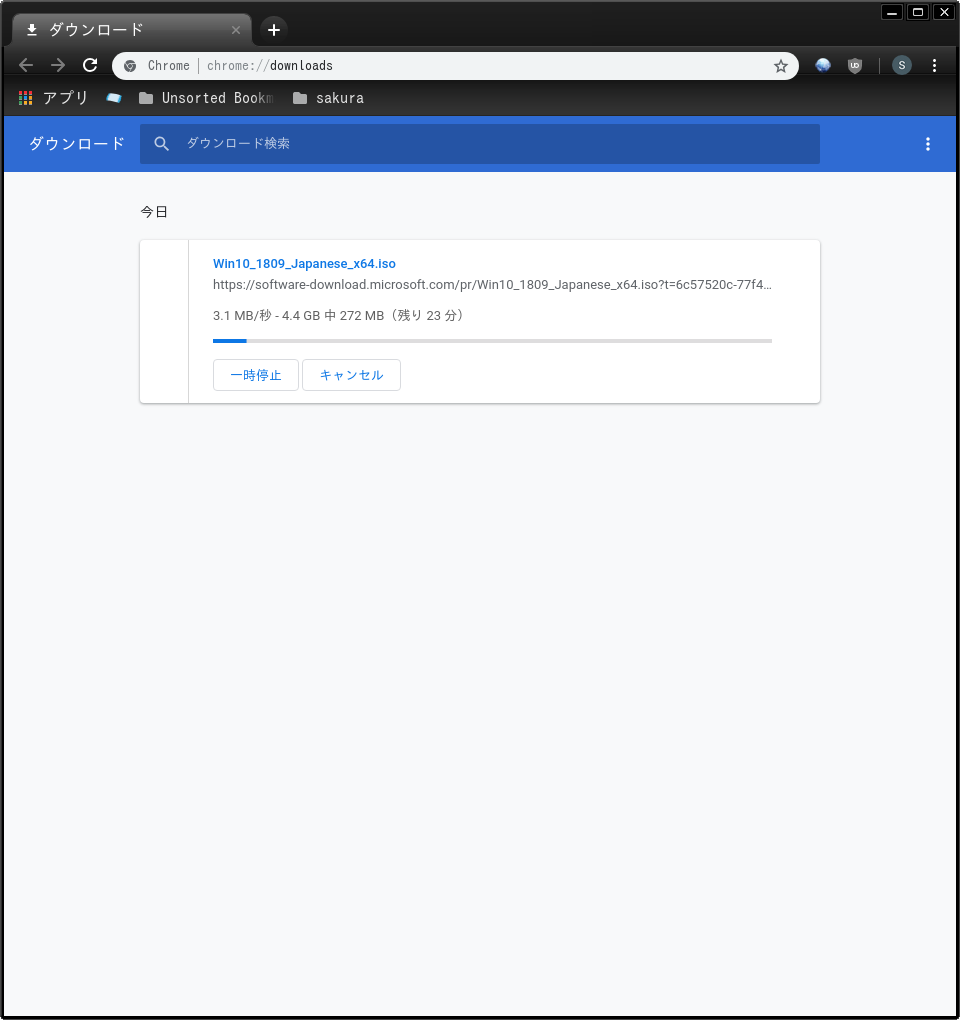The width and height of the screenshot is (960, 1020).
Task: Reload the downloads page
Action: tap(90, 65)
